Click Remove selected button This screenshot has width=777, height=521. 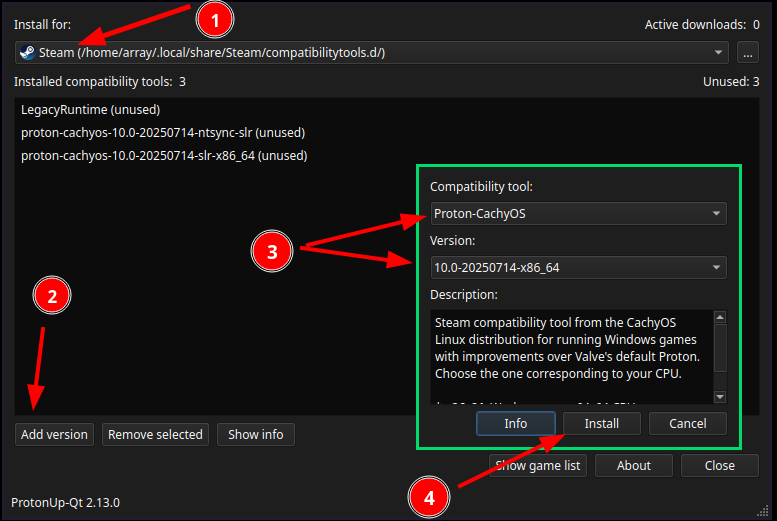point(155,435)
